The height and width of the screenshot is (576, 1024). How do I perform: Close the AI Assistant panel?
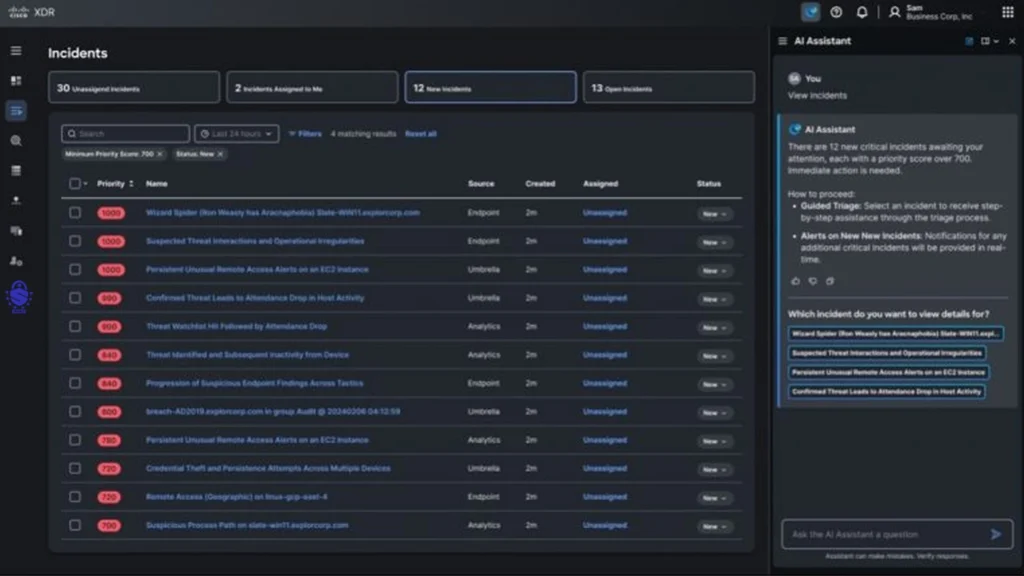click(1012, 41)
